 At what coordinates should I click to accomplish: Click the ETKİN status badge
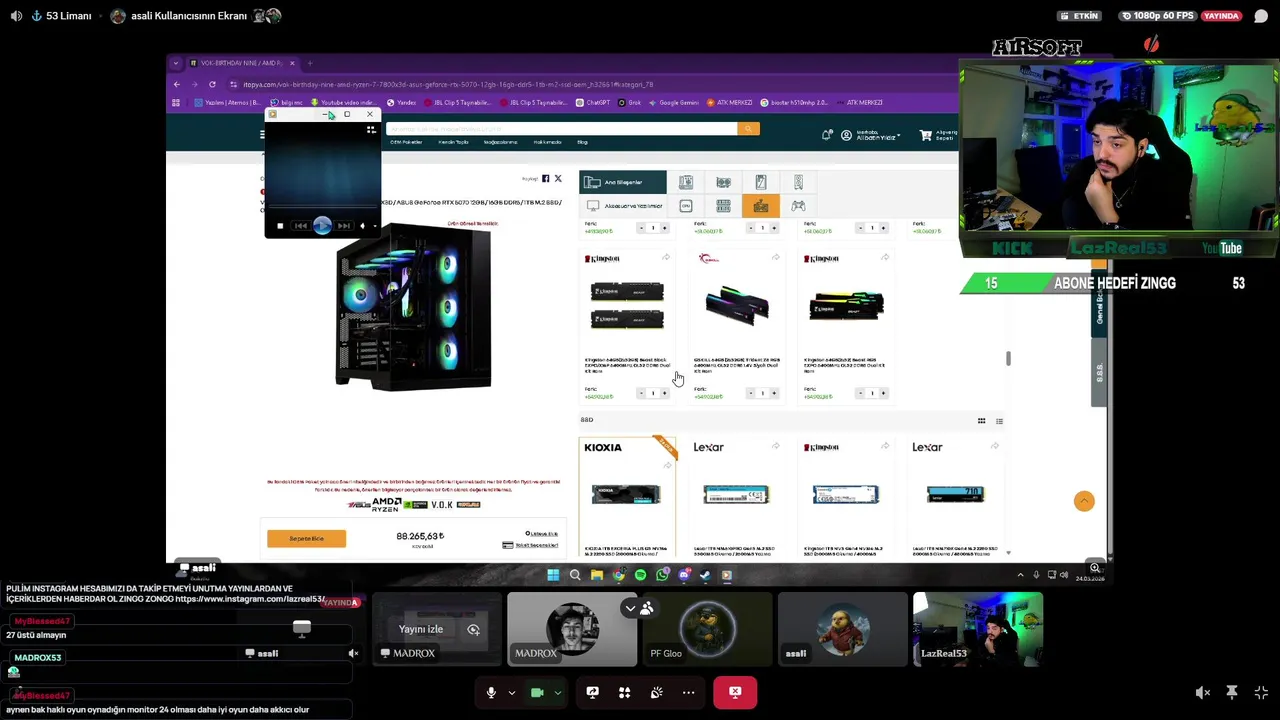pos(1080,16)
